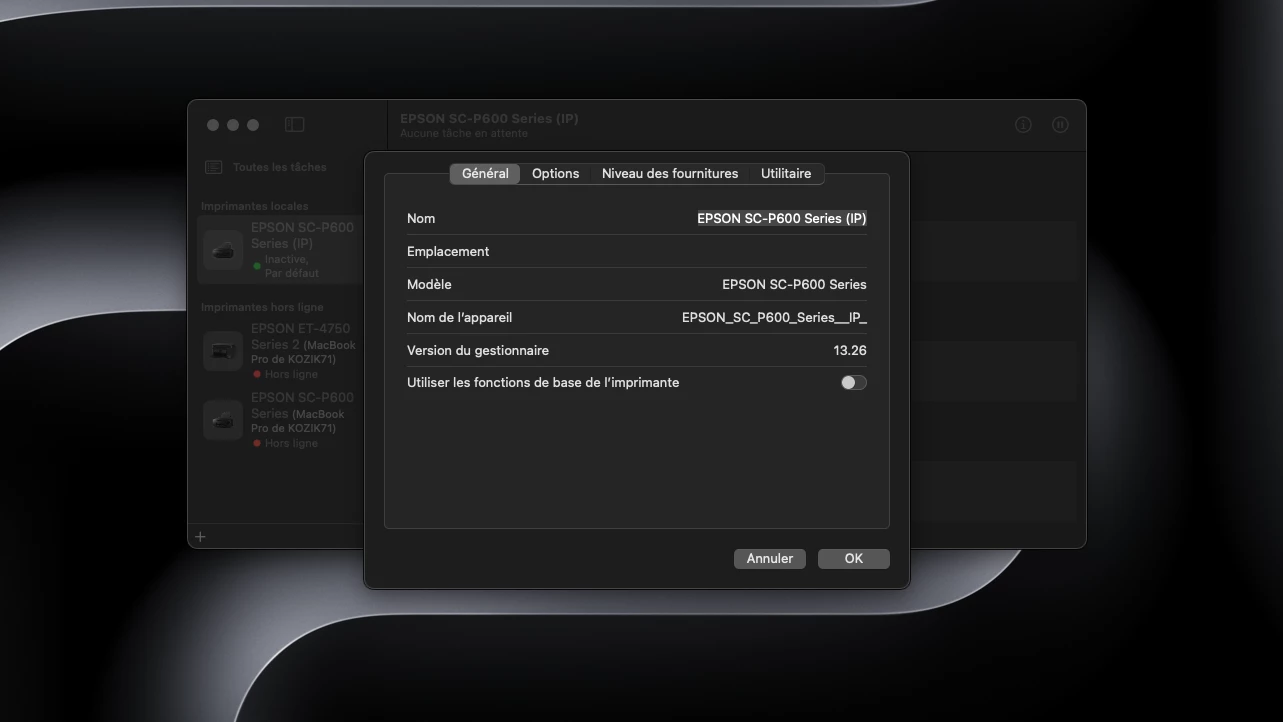Select the Utilitaire tab
This screenshot has width=1283, height=722.
[x=786, y=173]
